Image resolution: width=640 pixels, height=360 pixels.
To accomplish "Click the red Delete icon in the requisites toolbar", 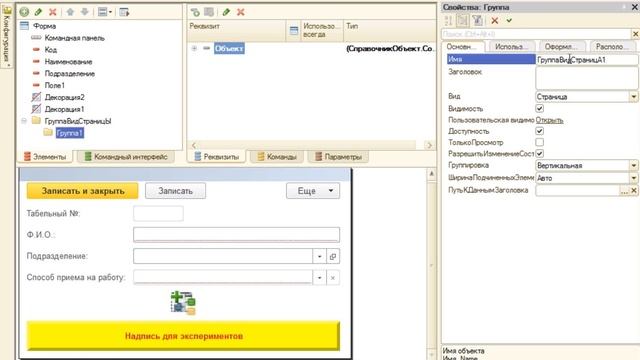I will click(x=241, y=12).
